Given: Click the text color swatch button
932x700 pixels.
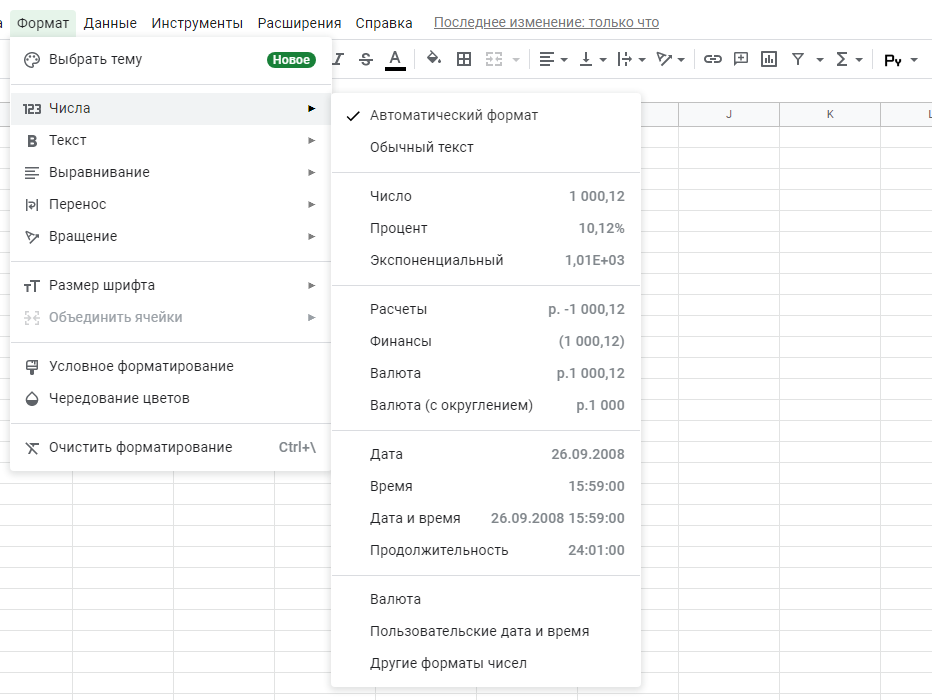Looking at the screenshot, I should pos(395,60).
